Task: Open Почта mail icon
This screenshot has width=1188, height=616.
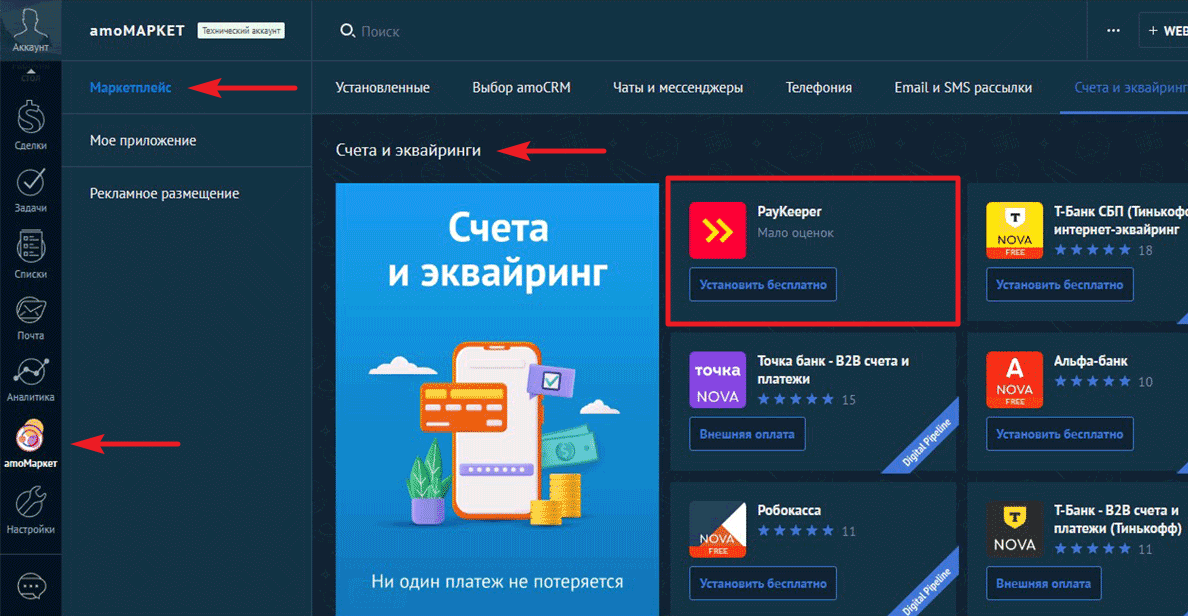Action: click(31, 315)
